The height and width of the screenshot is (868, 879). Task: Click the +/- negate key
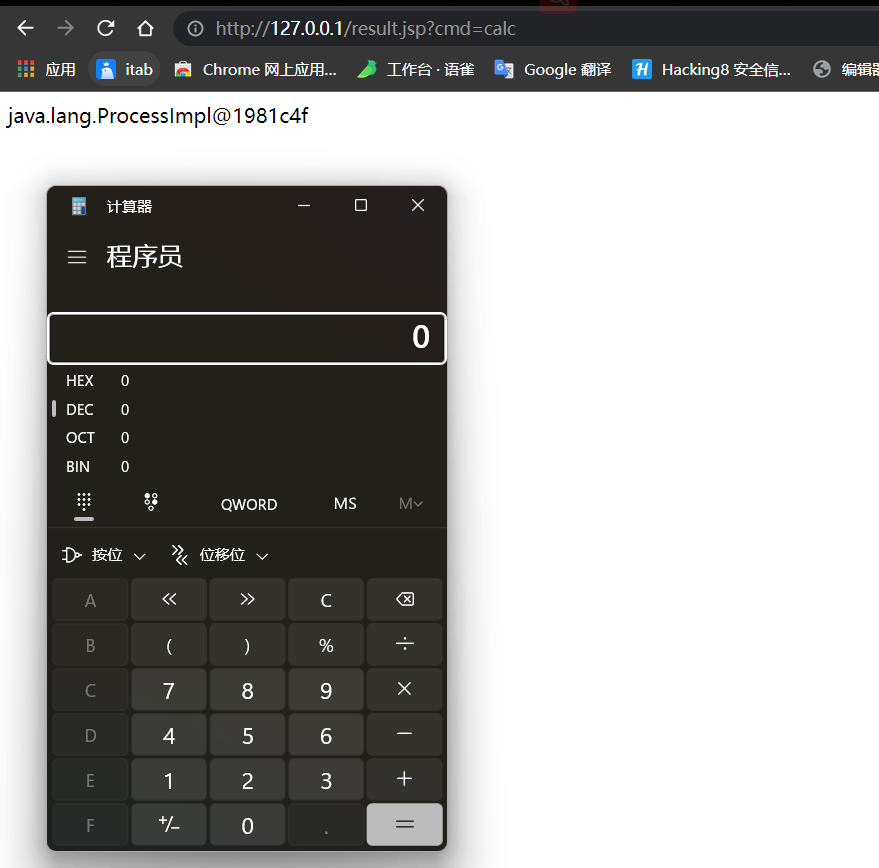[169, 824]
